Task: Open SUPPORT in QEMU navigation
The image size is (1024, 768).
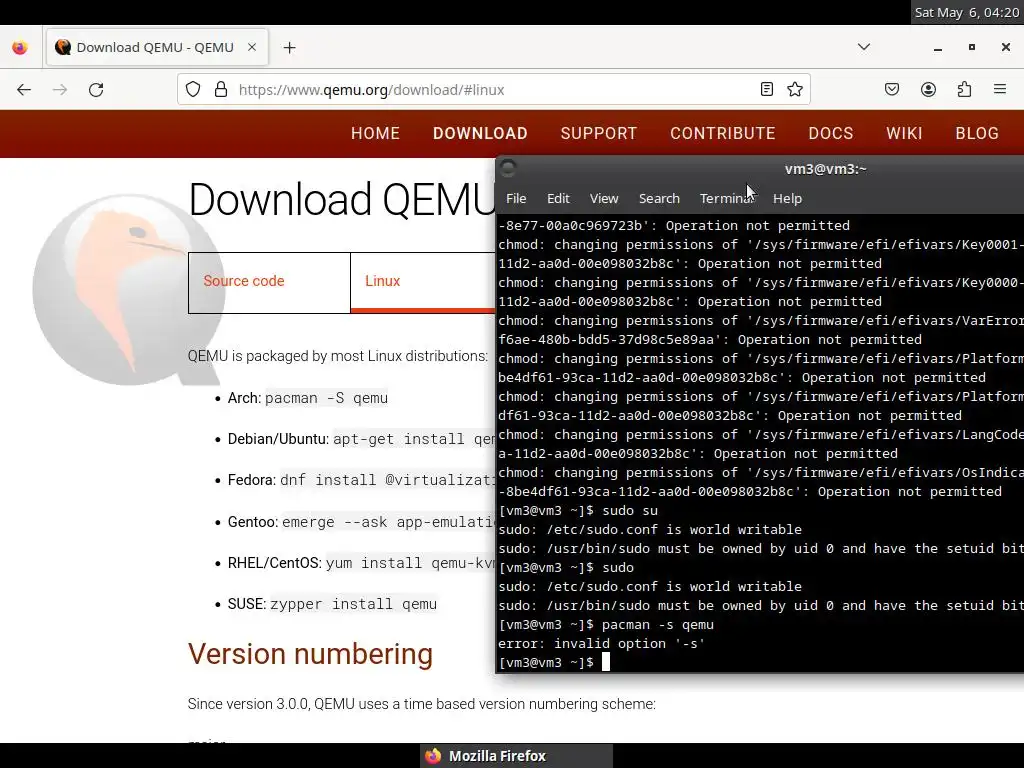Action: (x=598, y=133)
